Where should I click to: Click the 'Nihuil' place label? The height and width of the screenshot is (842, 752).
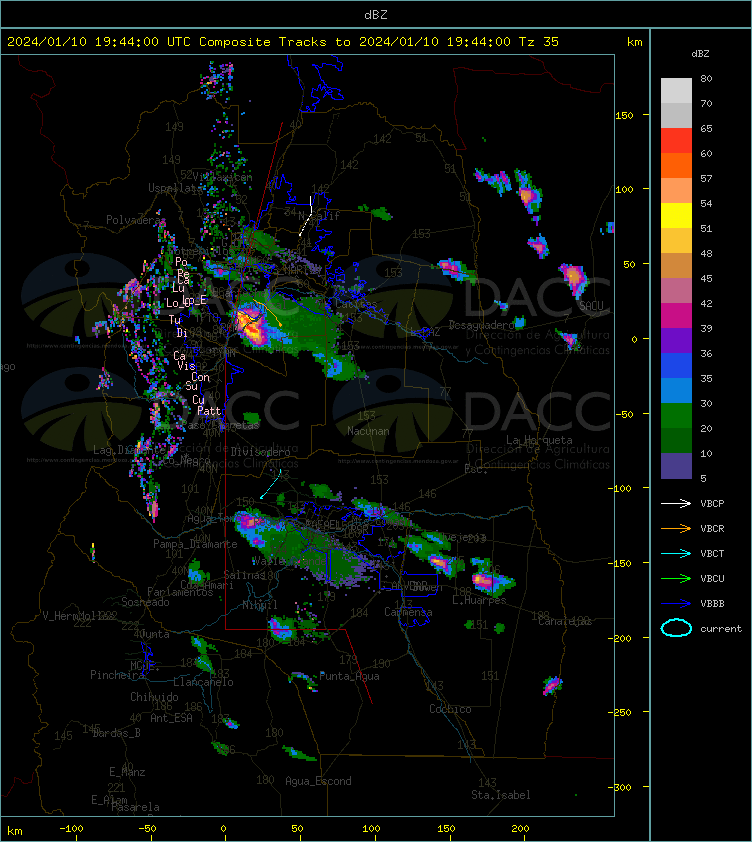pos(260,605)
